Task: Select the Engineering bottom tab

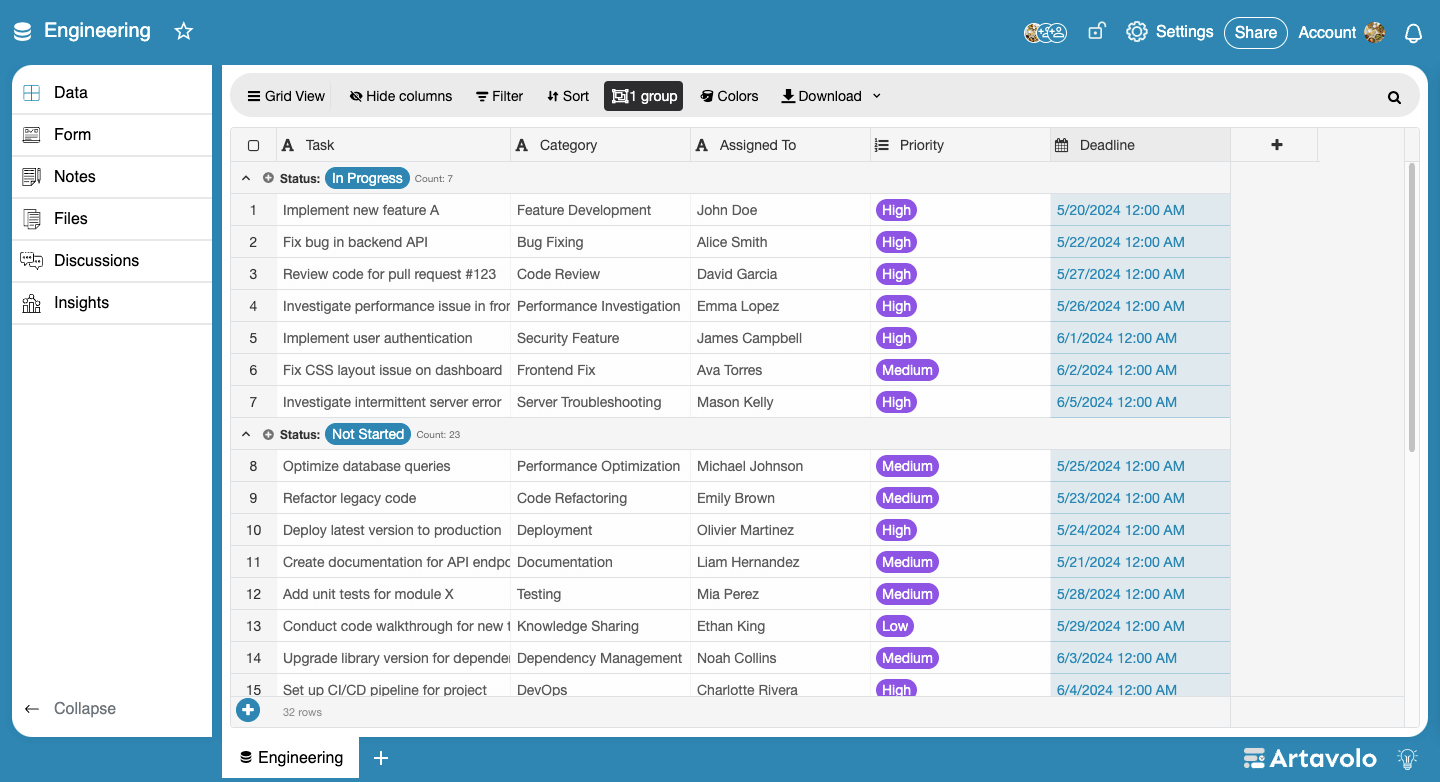Action: 291,758
